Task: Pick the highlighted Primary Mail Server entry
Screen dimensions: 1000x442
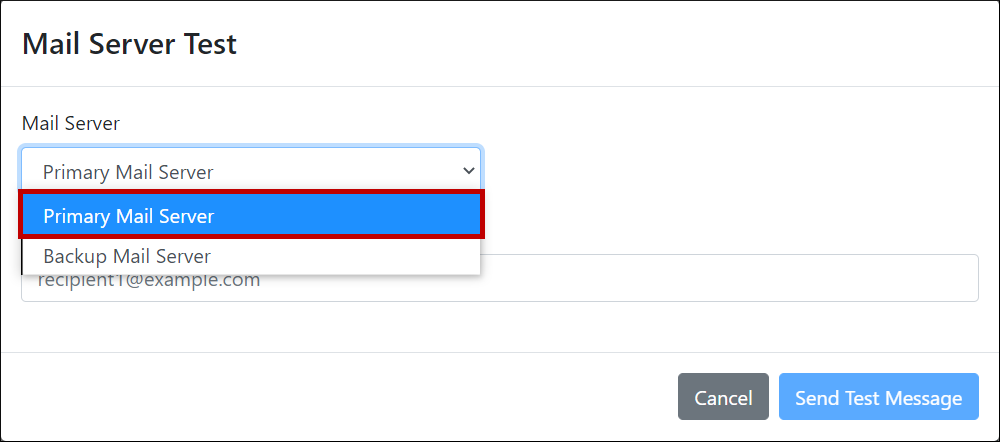Action: 250,215
